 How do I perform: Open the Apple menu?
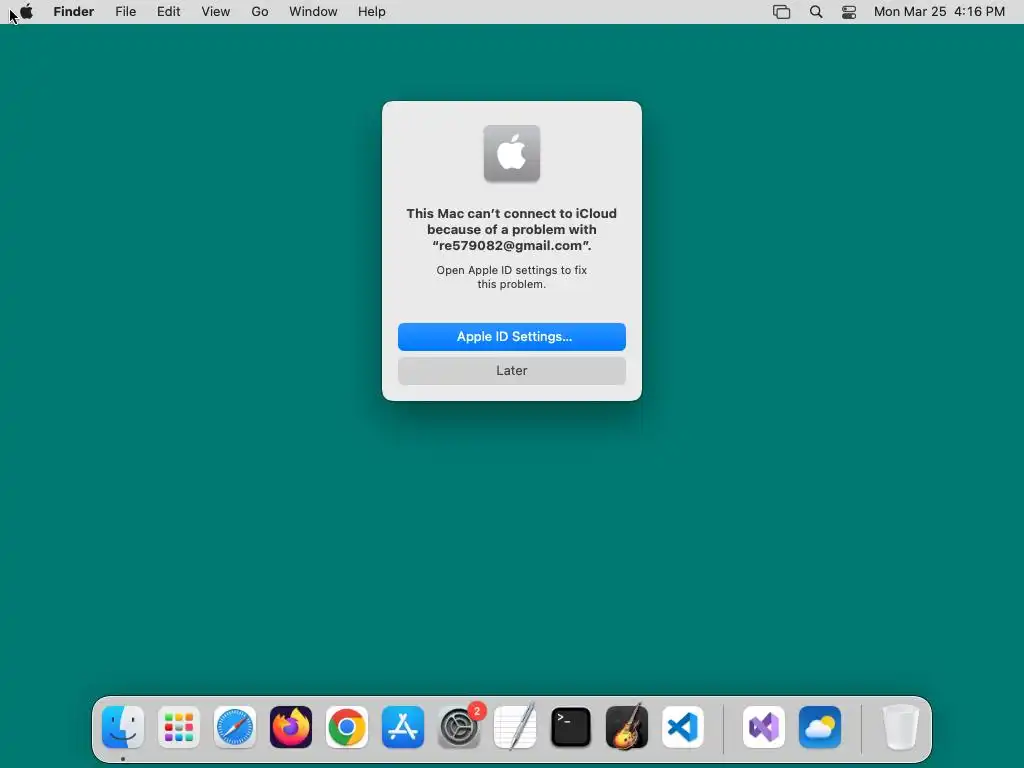[26, 12]
